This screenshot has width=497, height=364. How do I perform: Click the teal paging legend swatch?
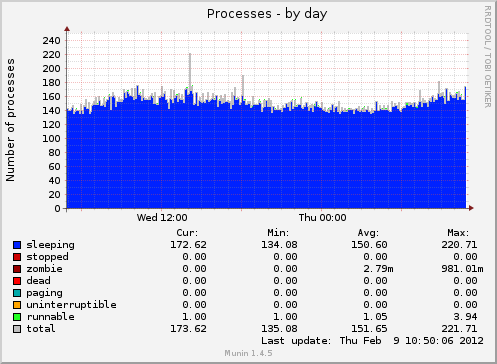coord(17,293)
